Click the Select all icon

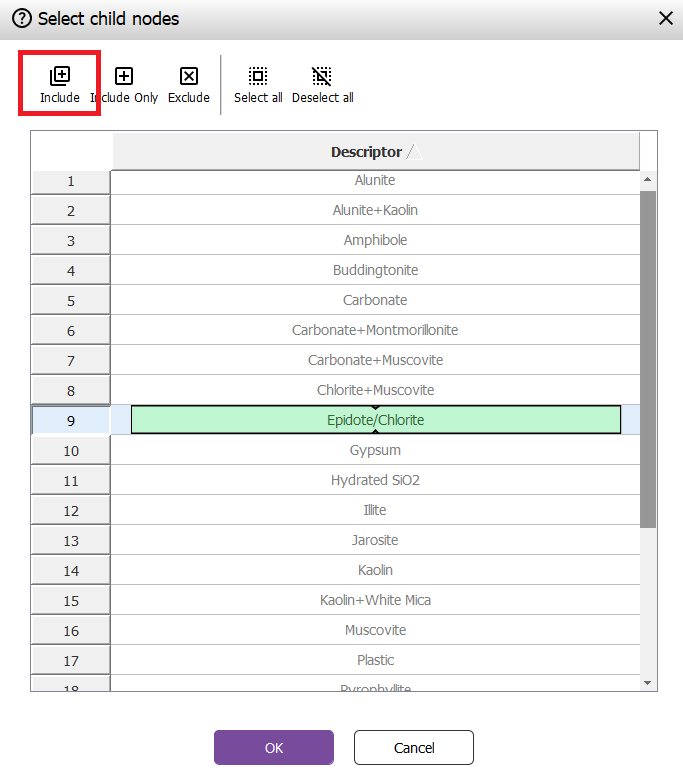click(258, 76)
